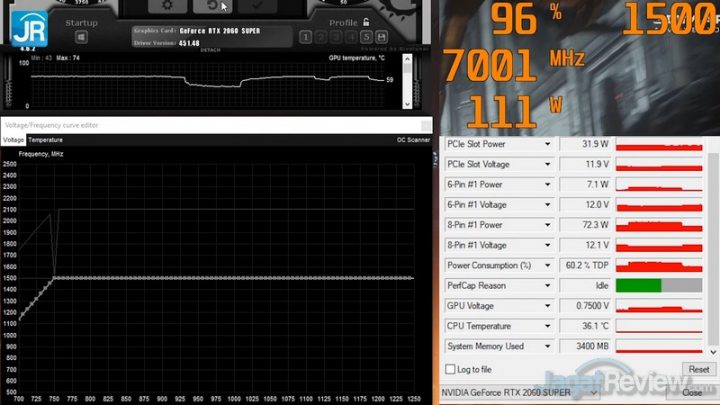The image size is (720, 405).
Task: Click the Reset button in GPU-Z
Action: pos(698,369)
